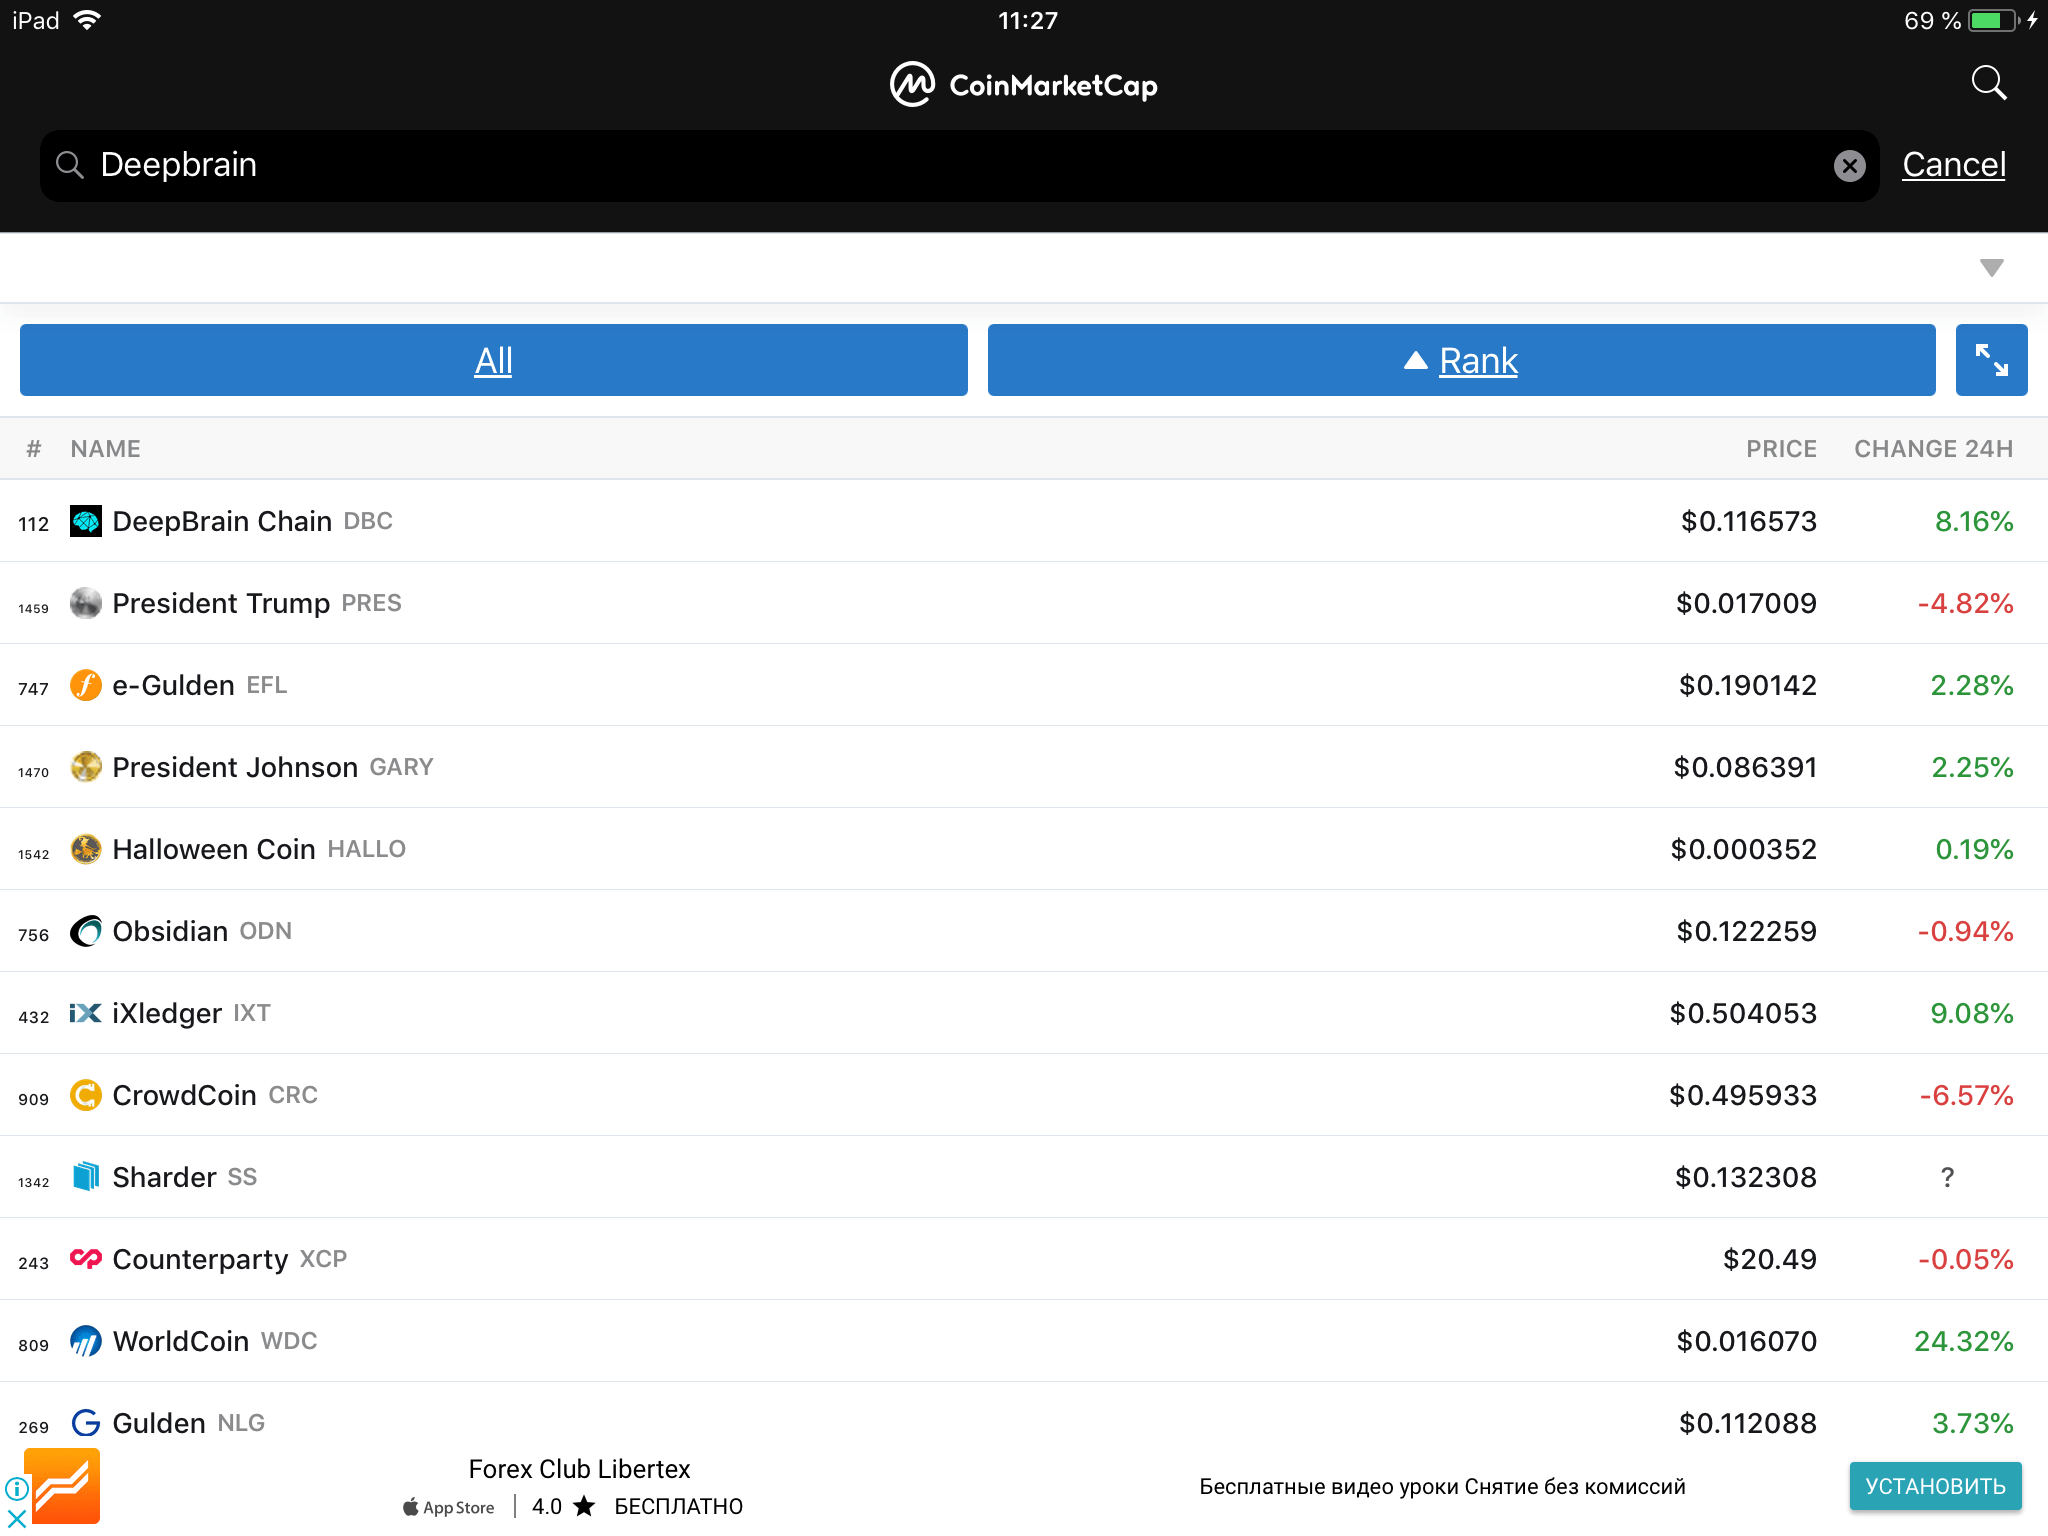Viewport: 2048px width, 1536px height.
Task: Tap Sharder question mark change value
Action: point(1947,1177)
